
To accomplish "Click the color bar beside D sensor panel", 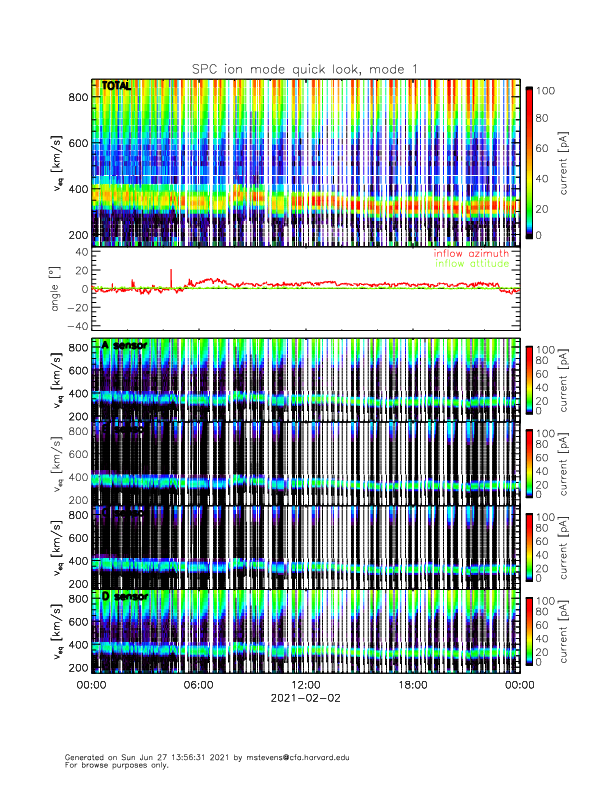I will (x=530, y=630).
